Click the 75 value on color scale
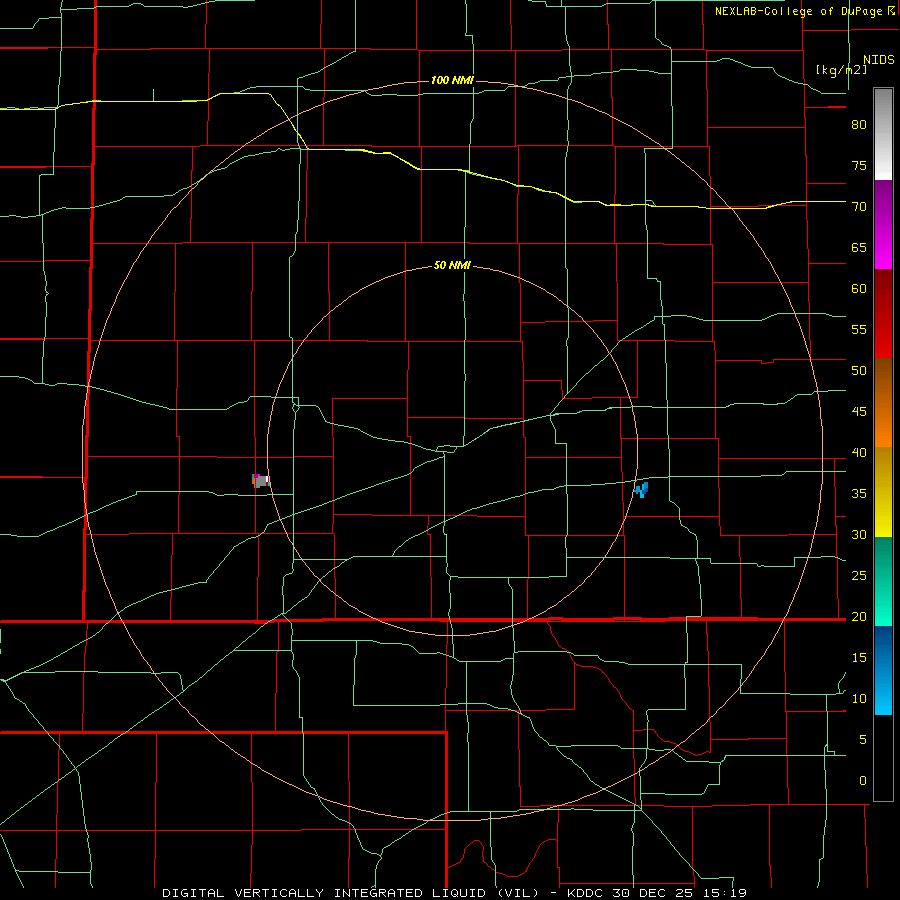 pyautogui.click(x=859, y=165)
